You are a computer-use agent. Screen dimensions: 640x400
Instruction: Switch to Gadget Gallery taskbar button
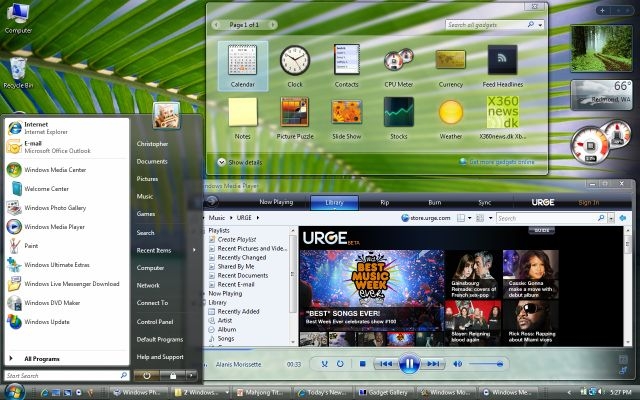pyautogui.click(x=384, y=392)
